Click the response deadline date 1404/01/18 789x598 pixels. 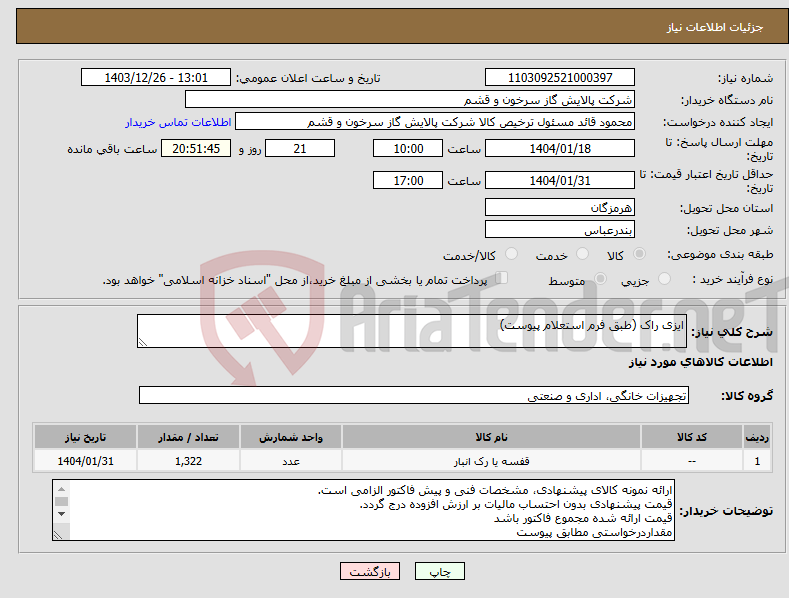pyautogui.click(x=560, y=148)
